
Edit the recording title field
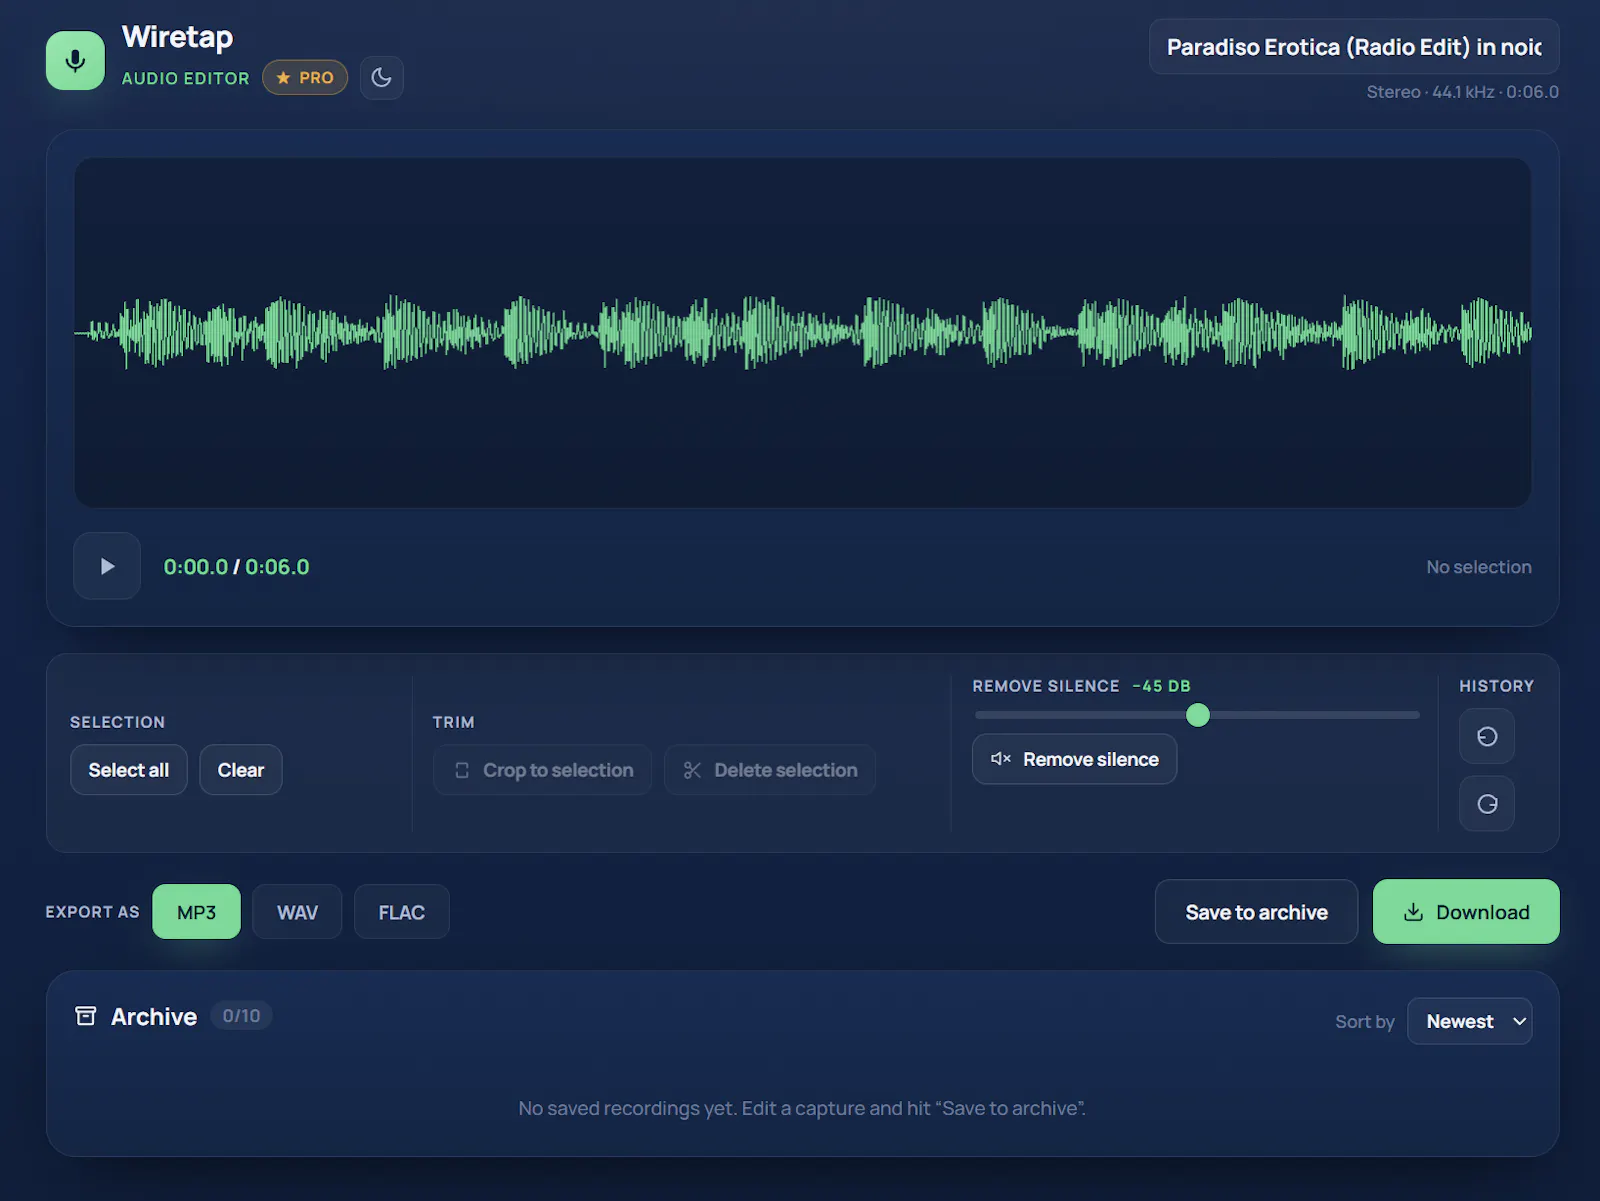[x=1354, y=47]
